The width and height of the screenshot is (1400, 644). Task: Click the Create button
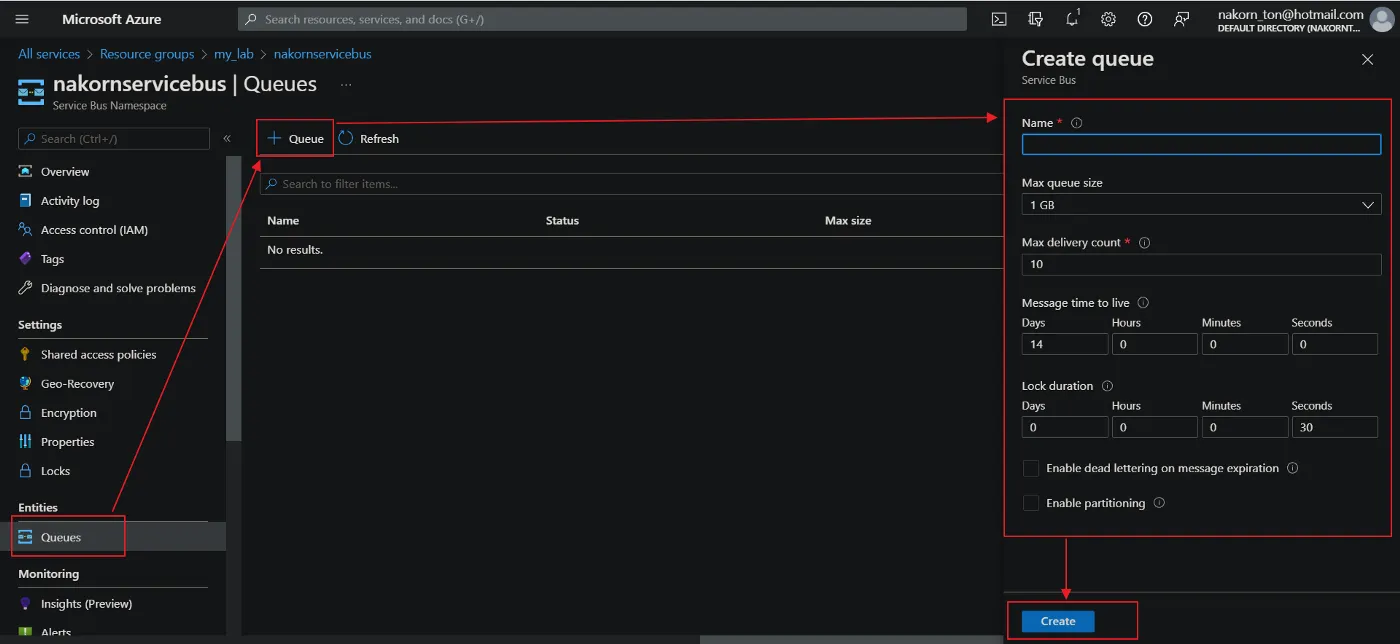pos(1058,621)
